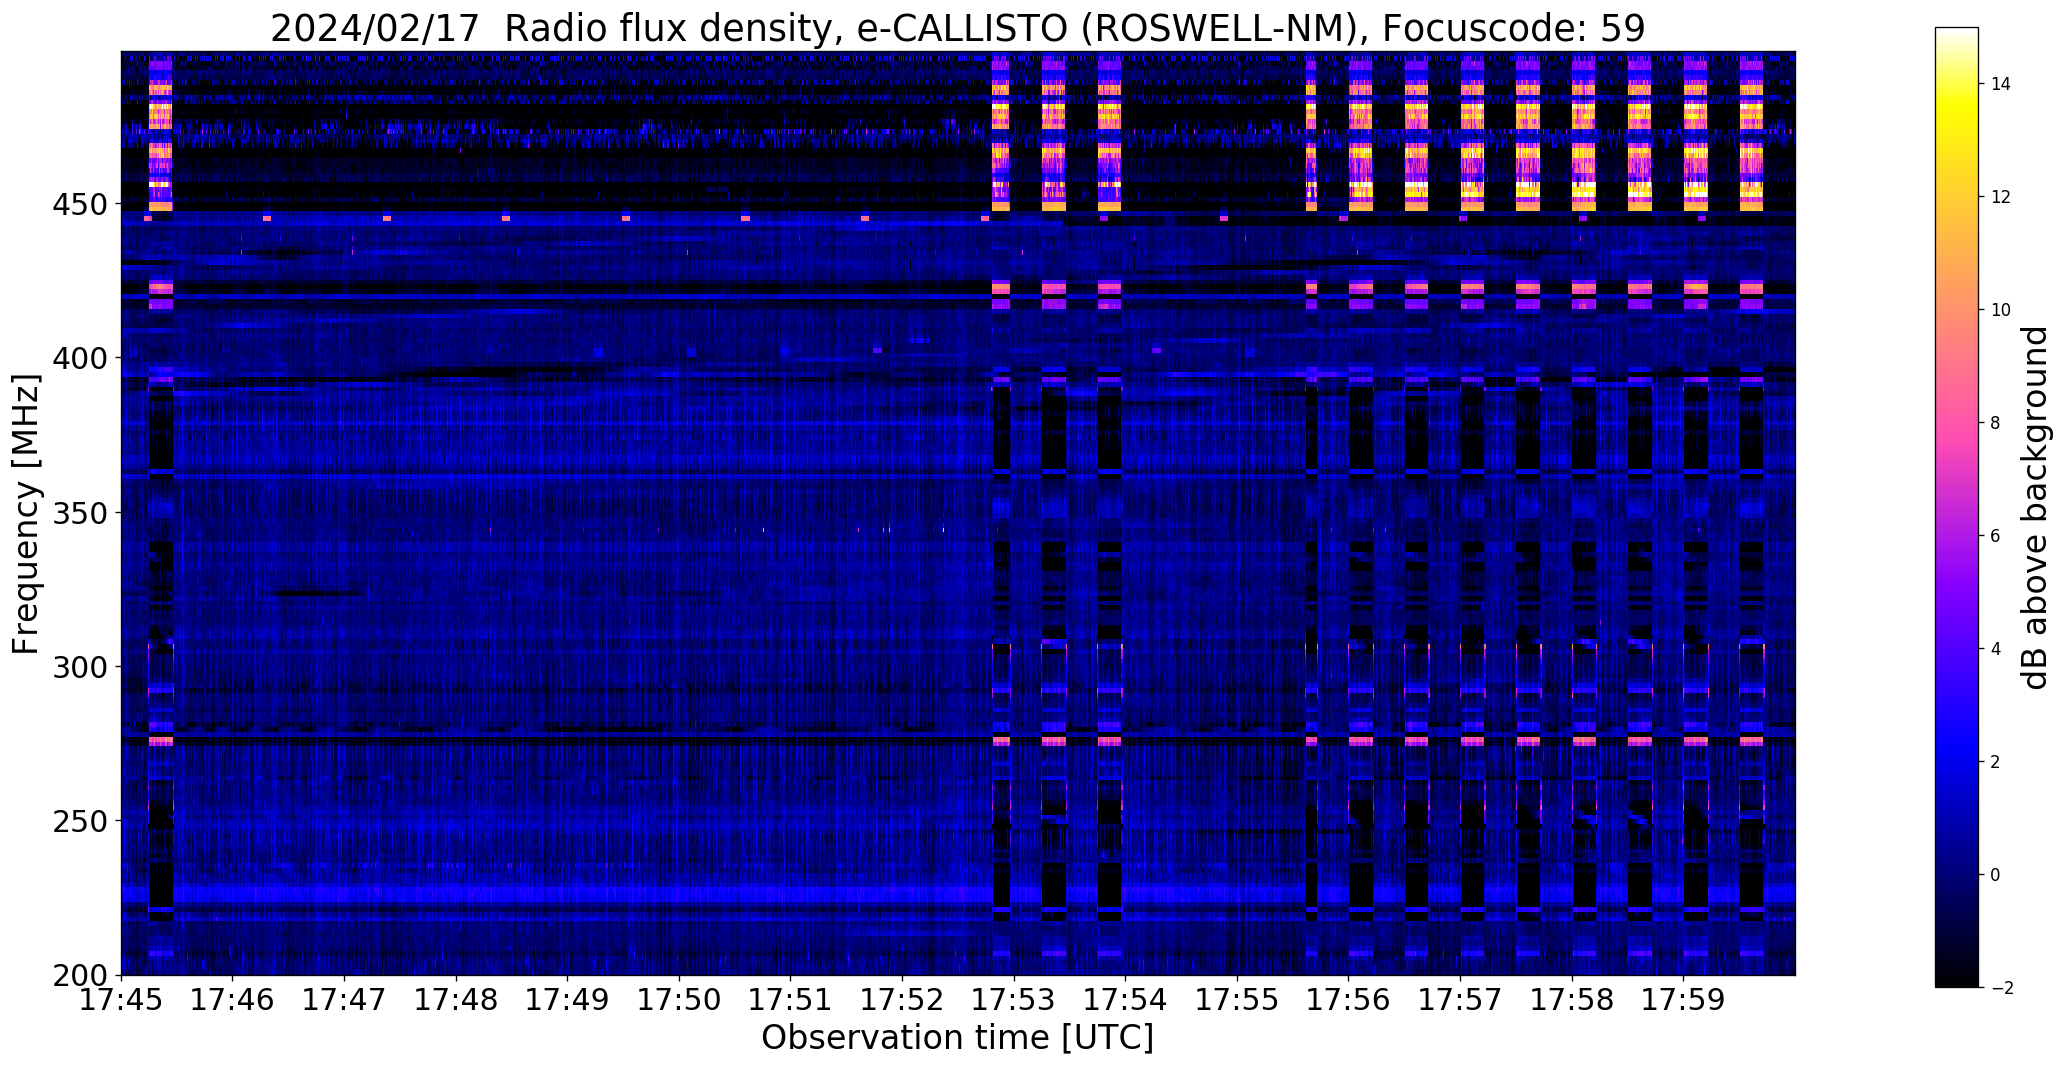Click the 17:53 time tick label
2066x1067 pixels.
tap(1014, 1000)
